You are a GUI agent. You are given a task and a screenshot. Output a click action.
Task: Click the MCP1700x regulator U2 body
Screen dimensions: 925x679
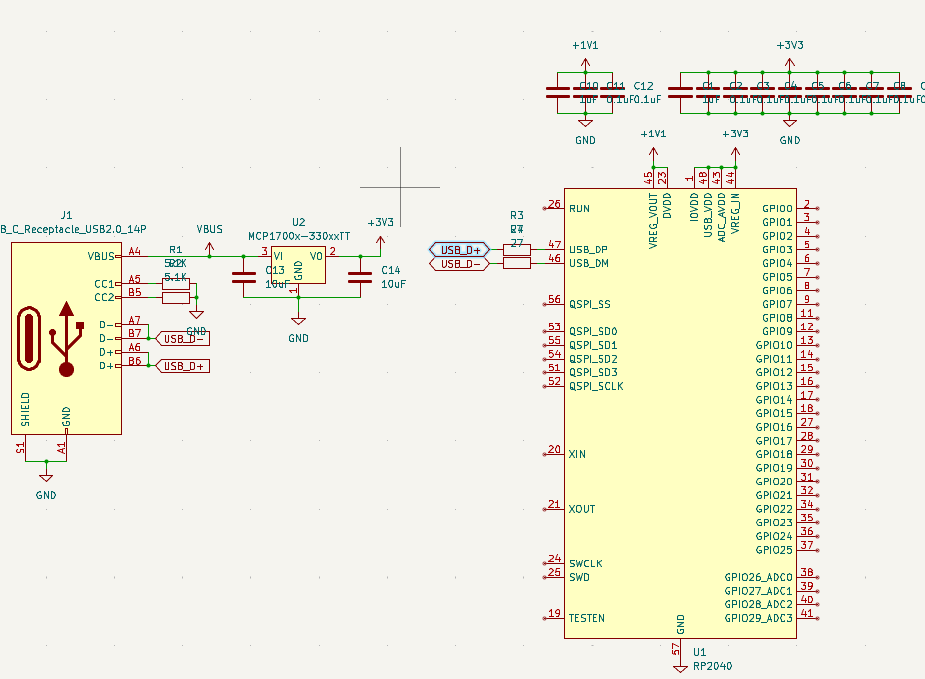point(298,264)
